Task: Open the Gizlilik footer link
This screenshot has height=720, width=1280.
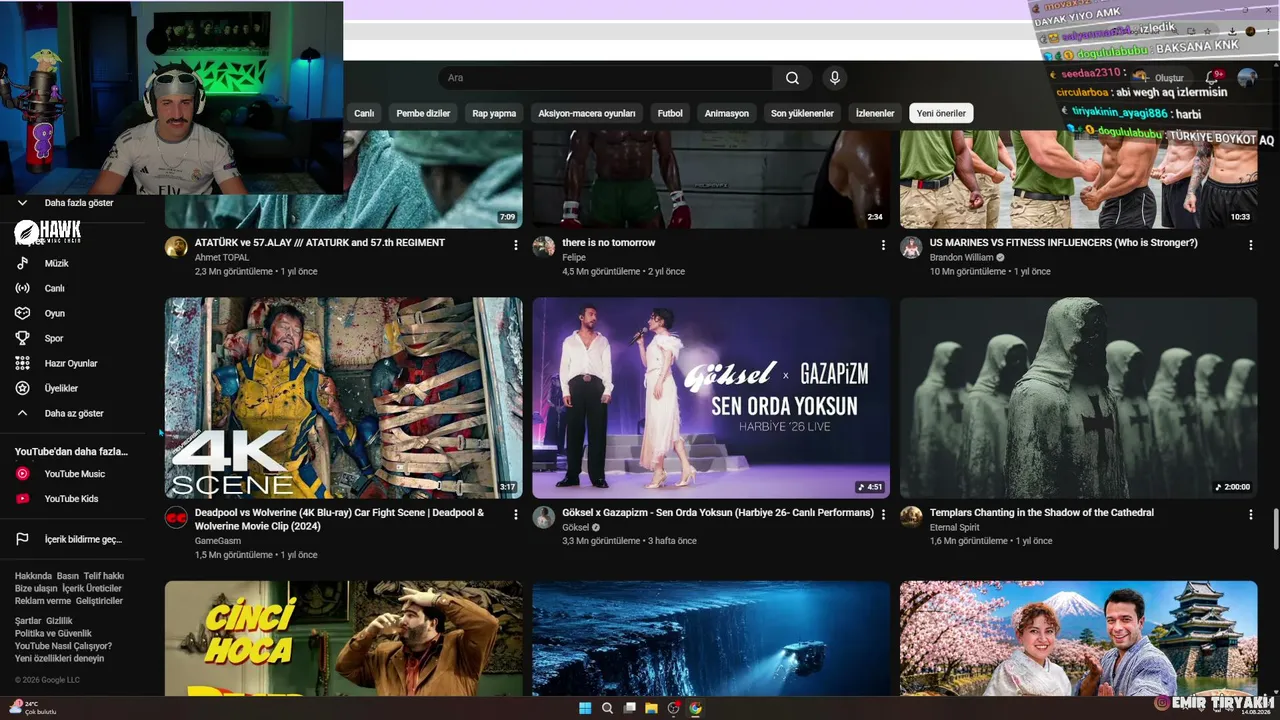Action: [59, 621]
